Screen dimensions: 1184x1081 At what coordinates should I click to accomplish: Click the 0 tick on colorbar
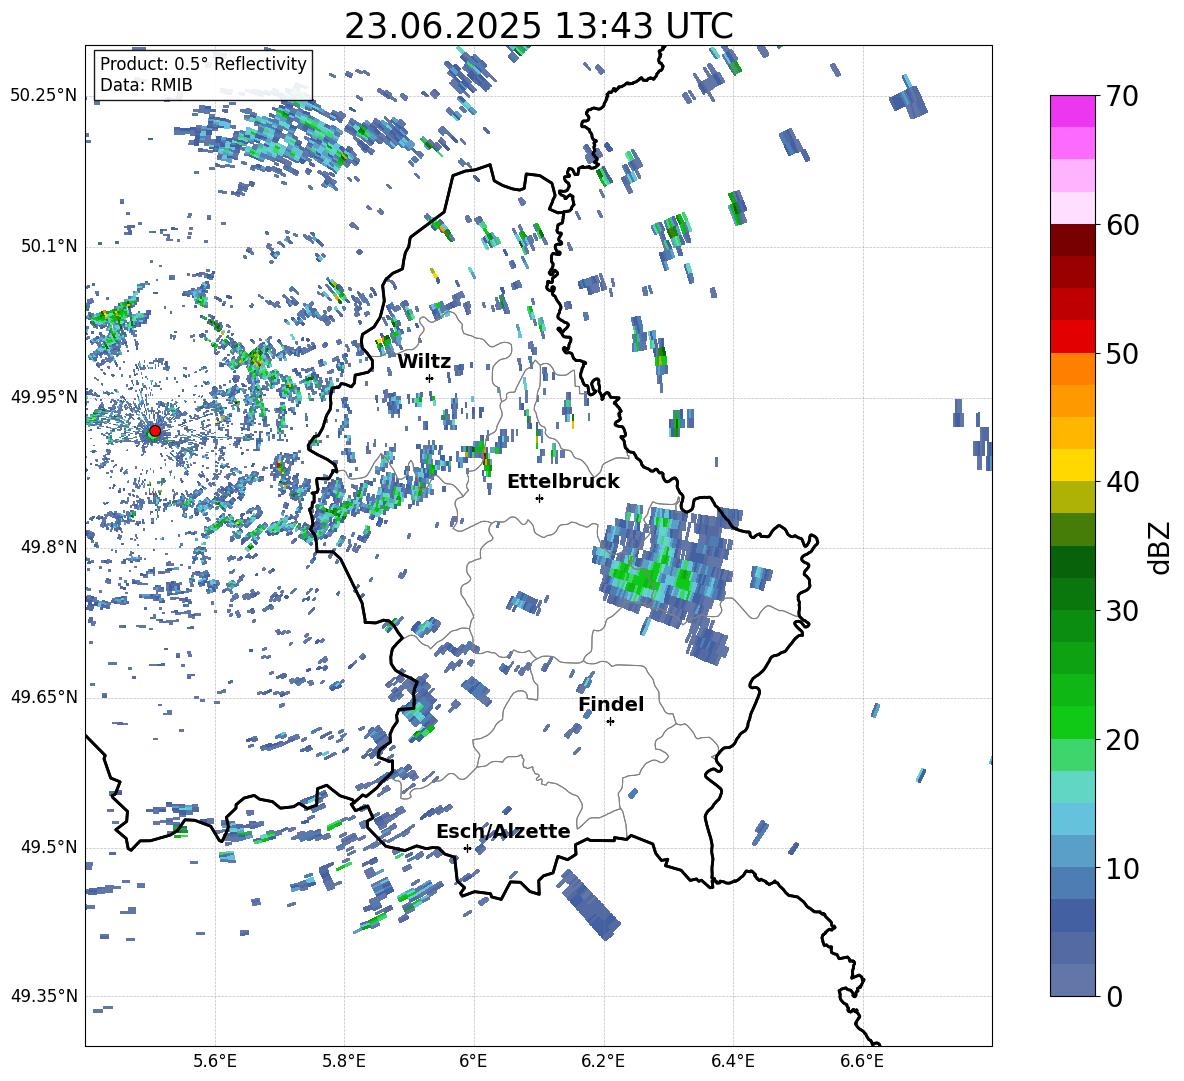(1114, 996)
